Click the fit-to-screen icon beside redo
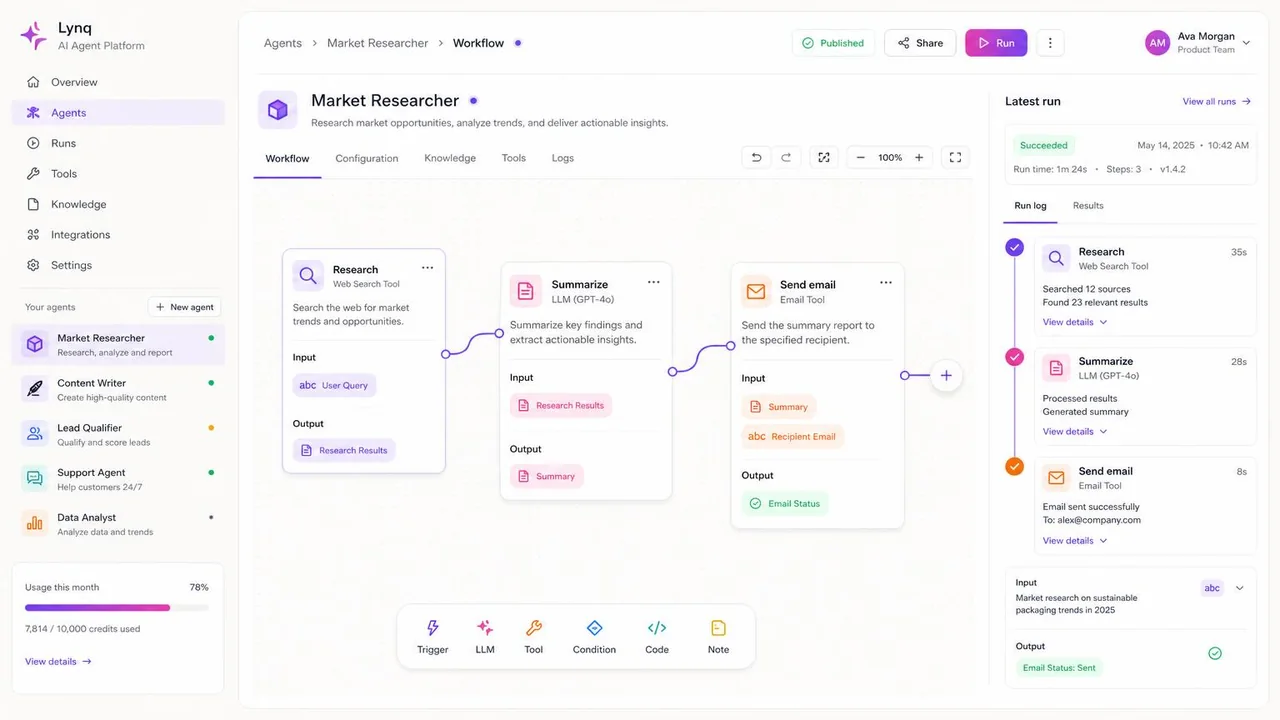Screen dimensions: 1280x720 click(824, 158)
